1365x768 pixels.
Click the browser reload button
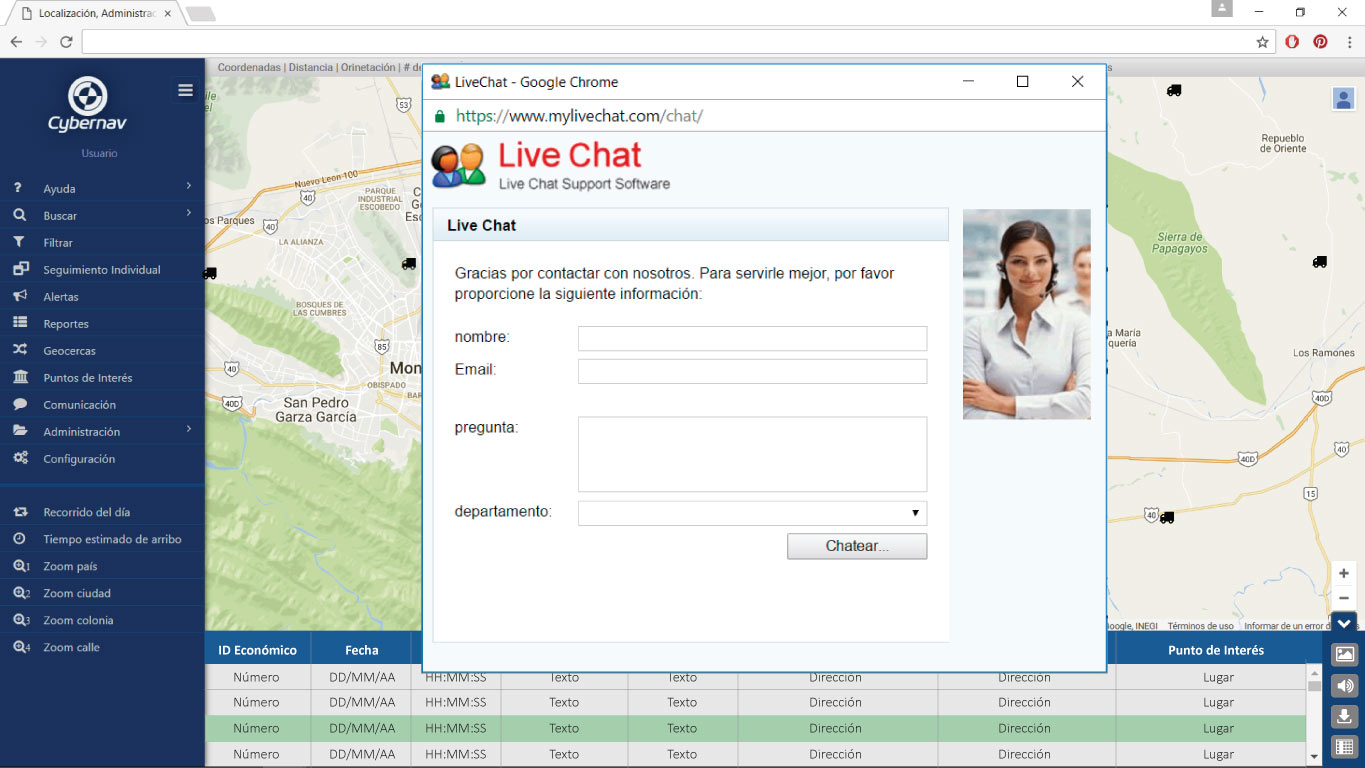66,42
